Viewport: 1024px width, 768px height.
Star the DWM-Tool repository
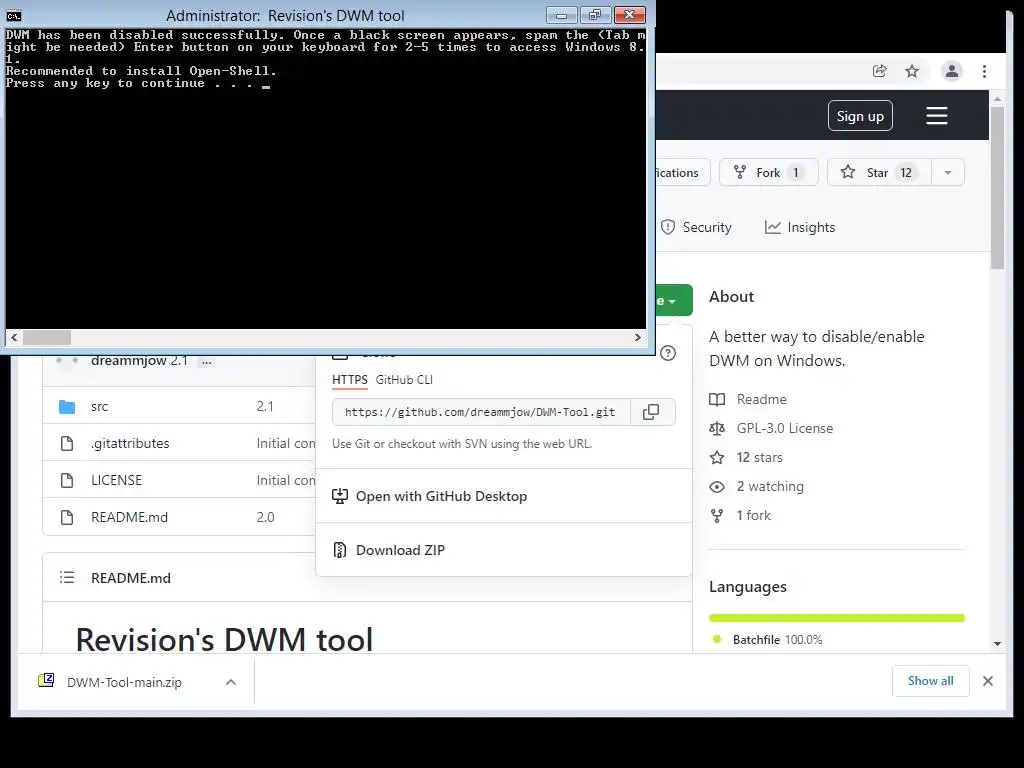879,172
